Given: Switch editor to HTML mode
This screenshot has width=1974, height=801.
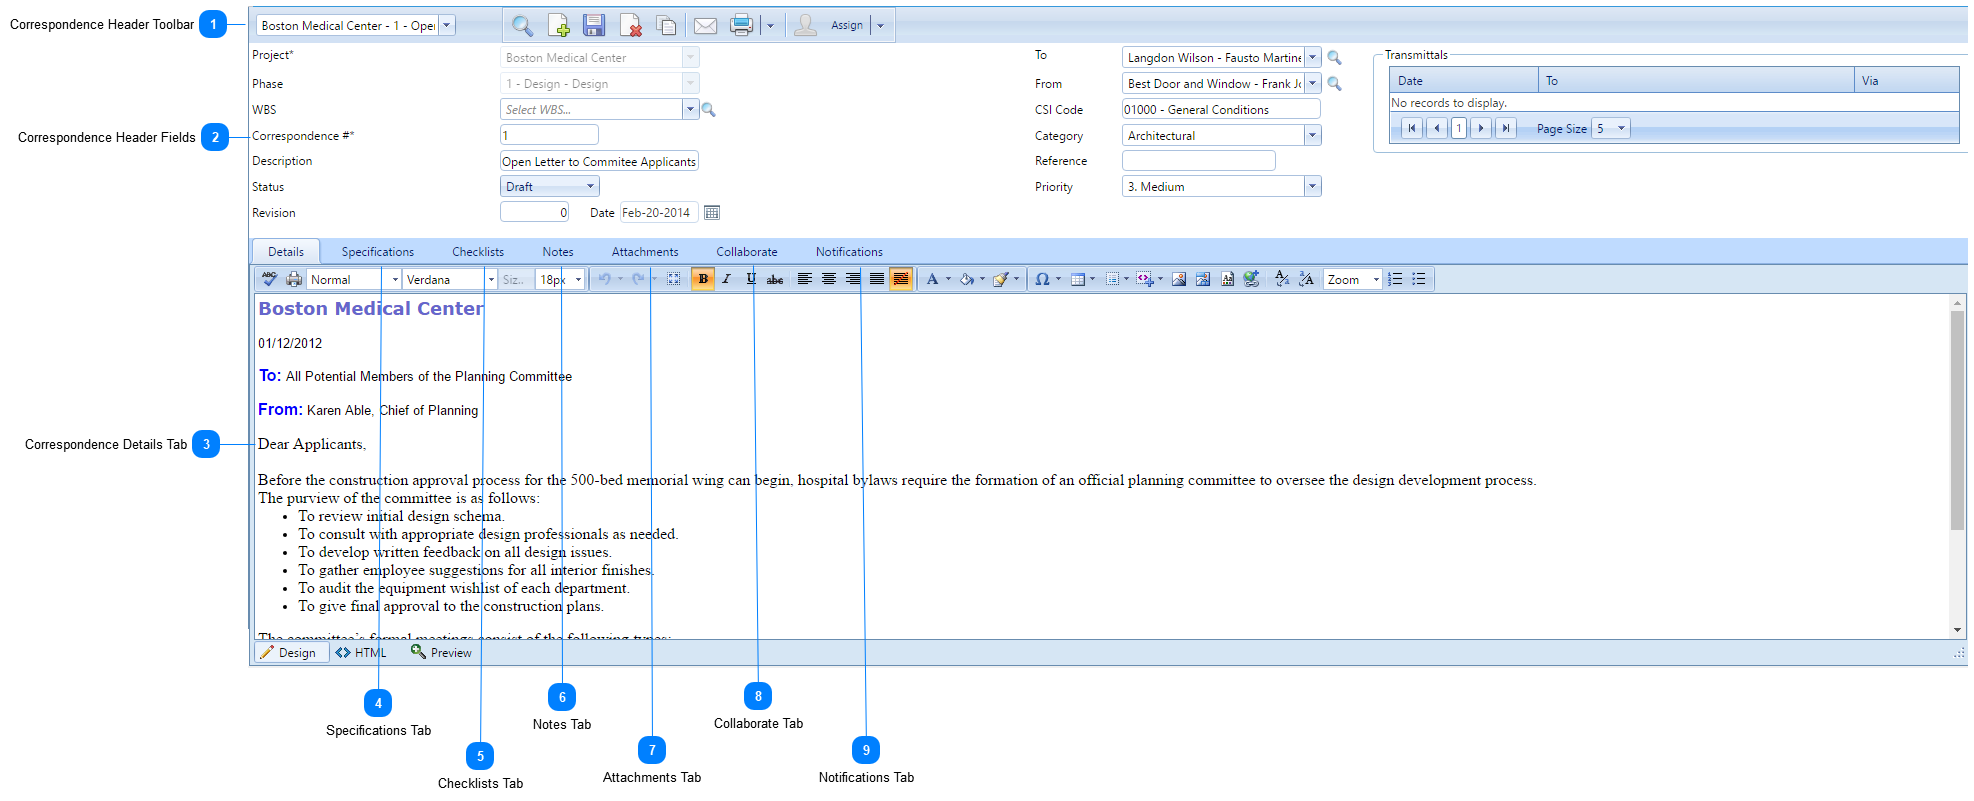Looking at the screenshot, I should [x=361, y=652].
